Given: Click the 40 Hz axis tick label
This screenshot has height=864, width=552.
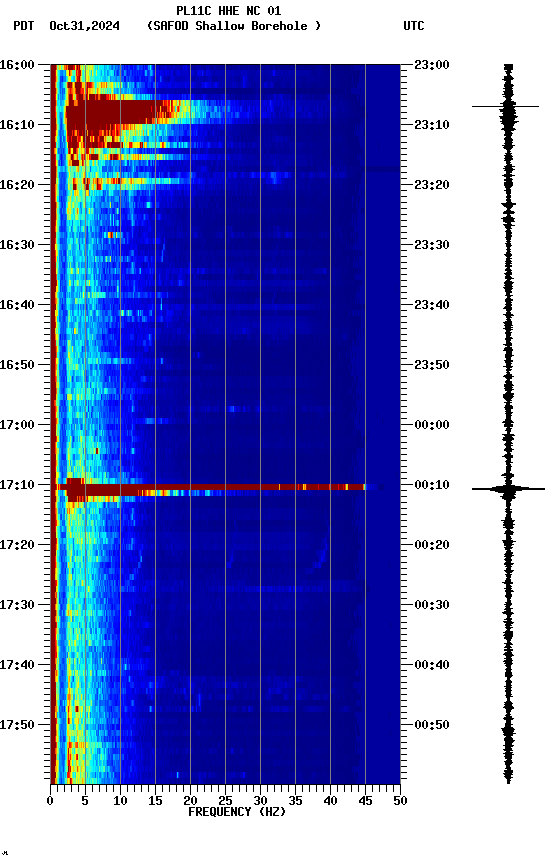Looking at the screenshot, I should 330,801.
